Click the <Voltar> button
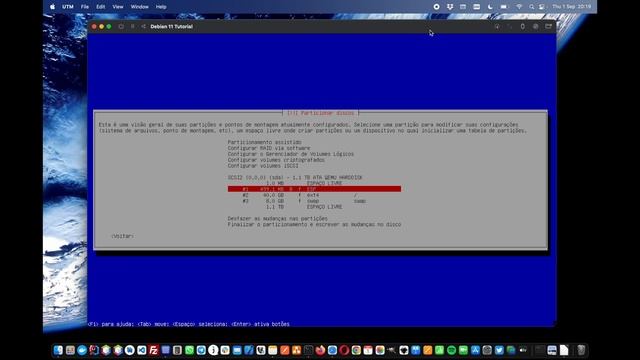The height and width of the screenshot is (360, 640). click(122, 236)
